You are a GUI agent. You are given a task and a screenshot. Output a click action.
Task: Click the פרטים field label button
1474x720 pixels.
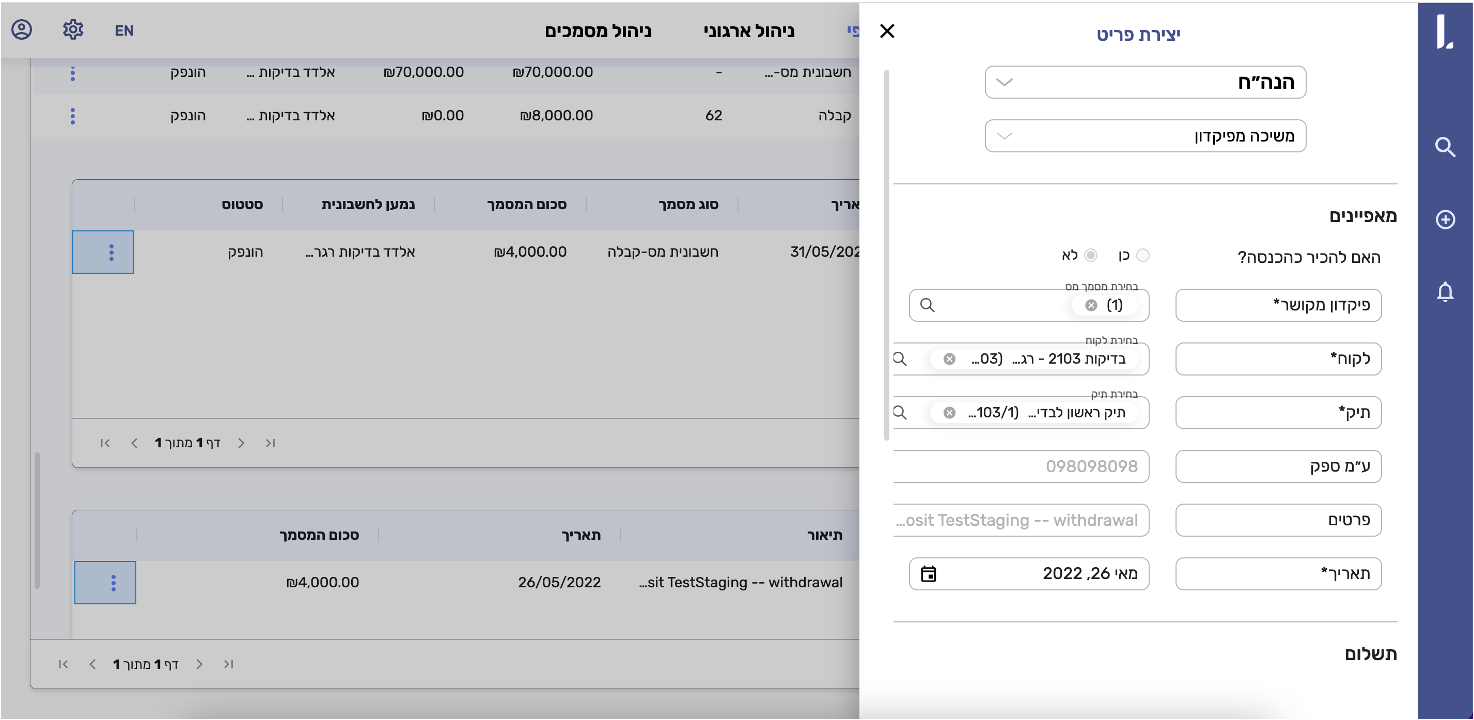1278,520
